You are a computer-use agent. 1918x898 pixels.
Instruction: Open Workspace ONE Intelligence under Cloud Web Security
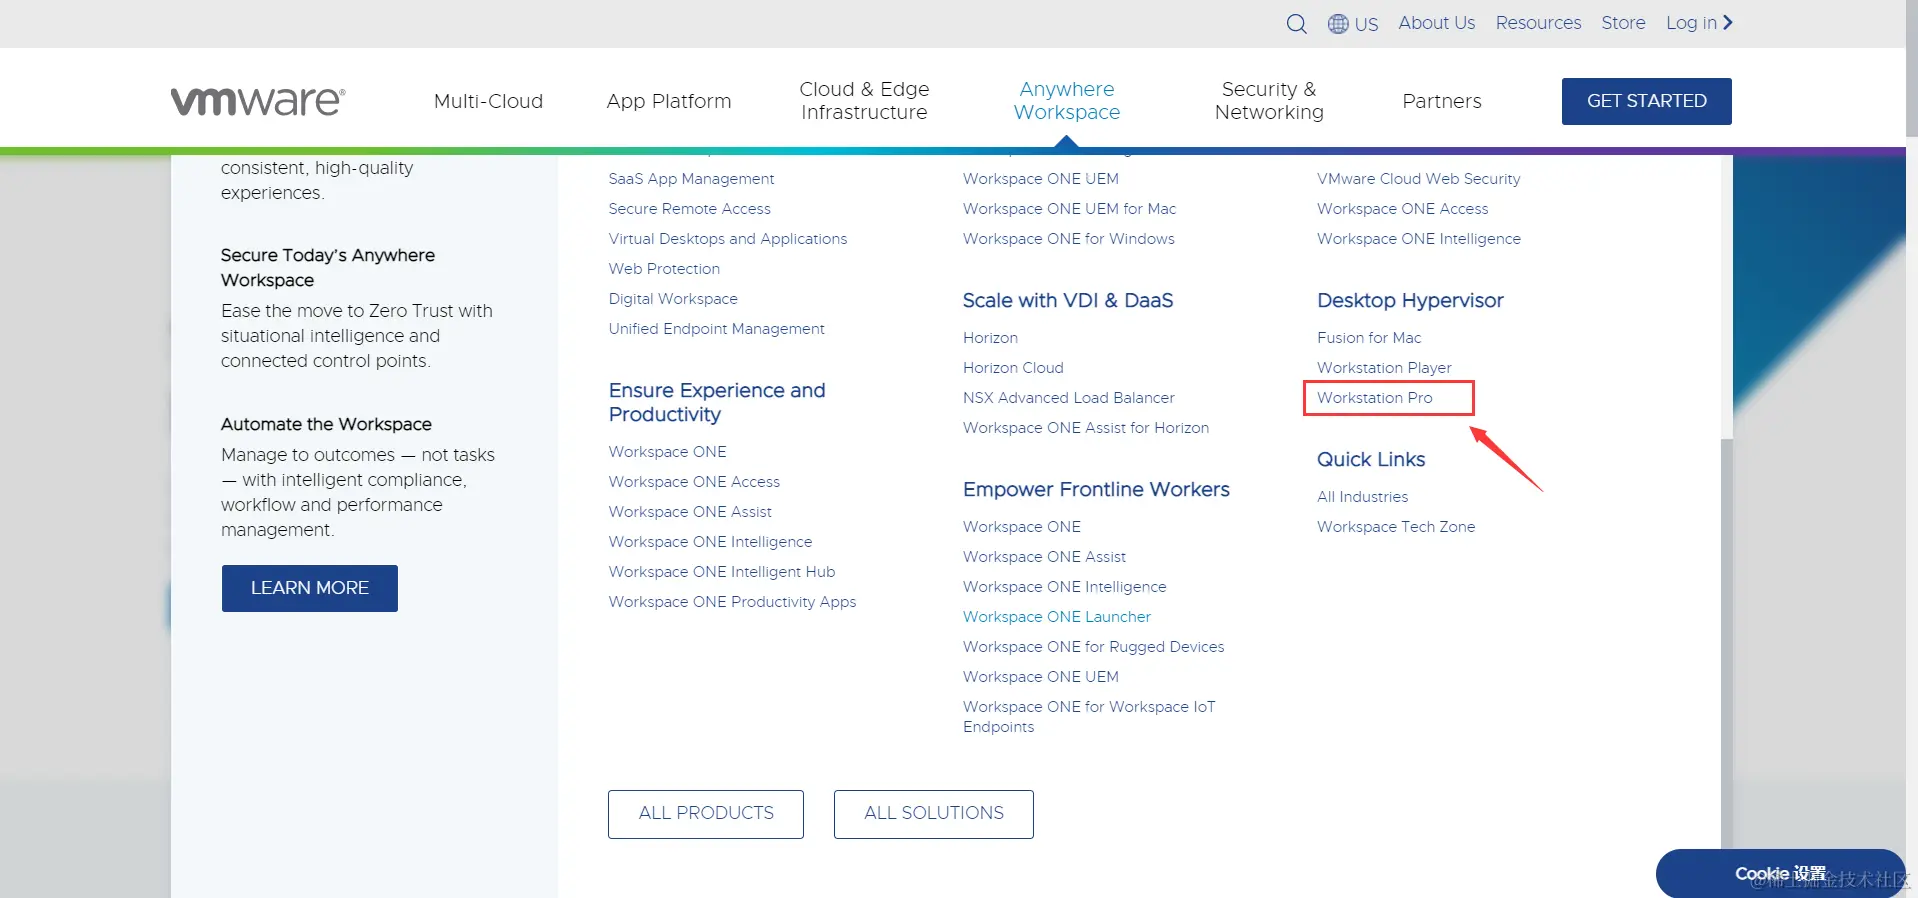[1418, 239]
